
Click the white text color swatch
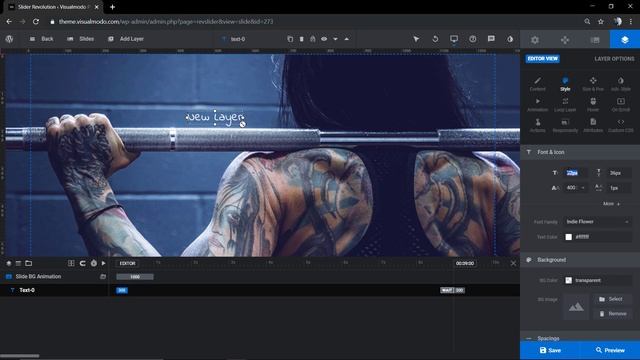569,237
